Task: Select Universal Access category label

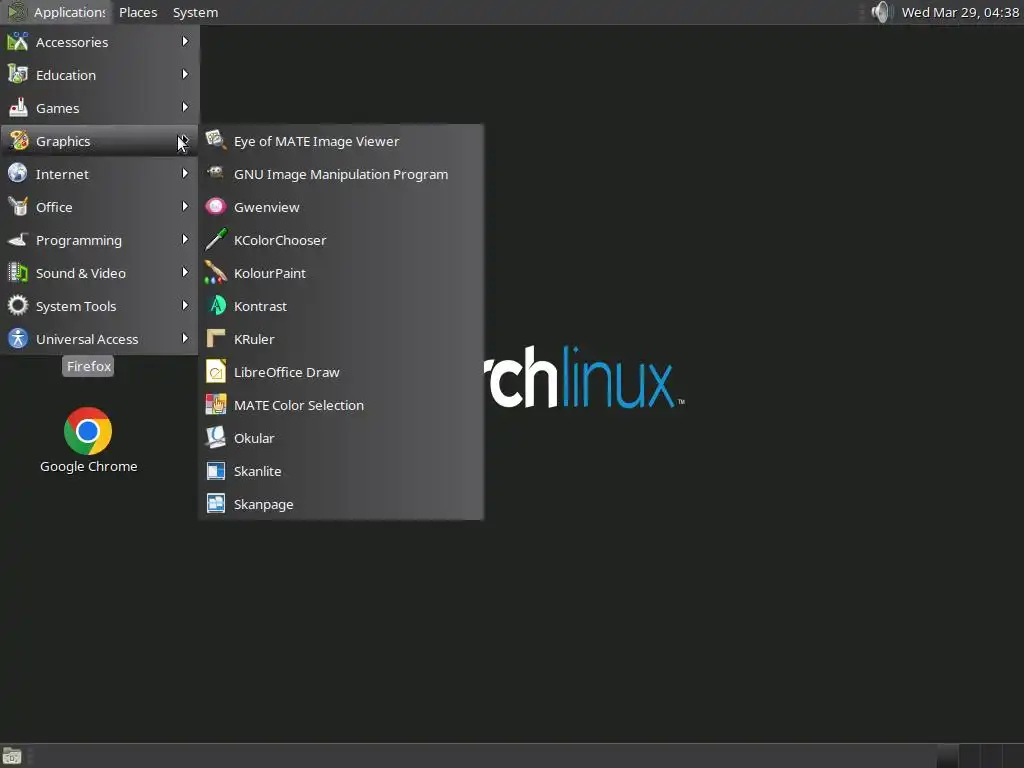Action: 87,339
